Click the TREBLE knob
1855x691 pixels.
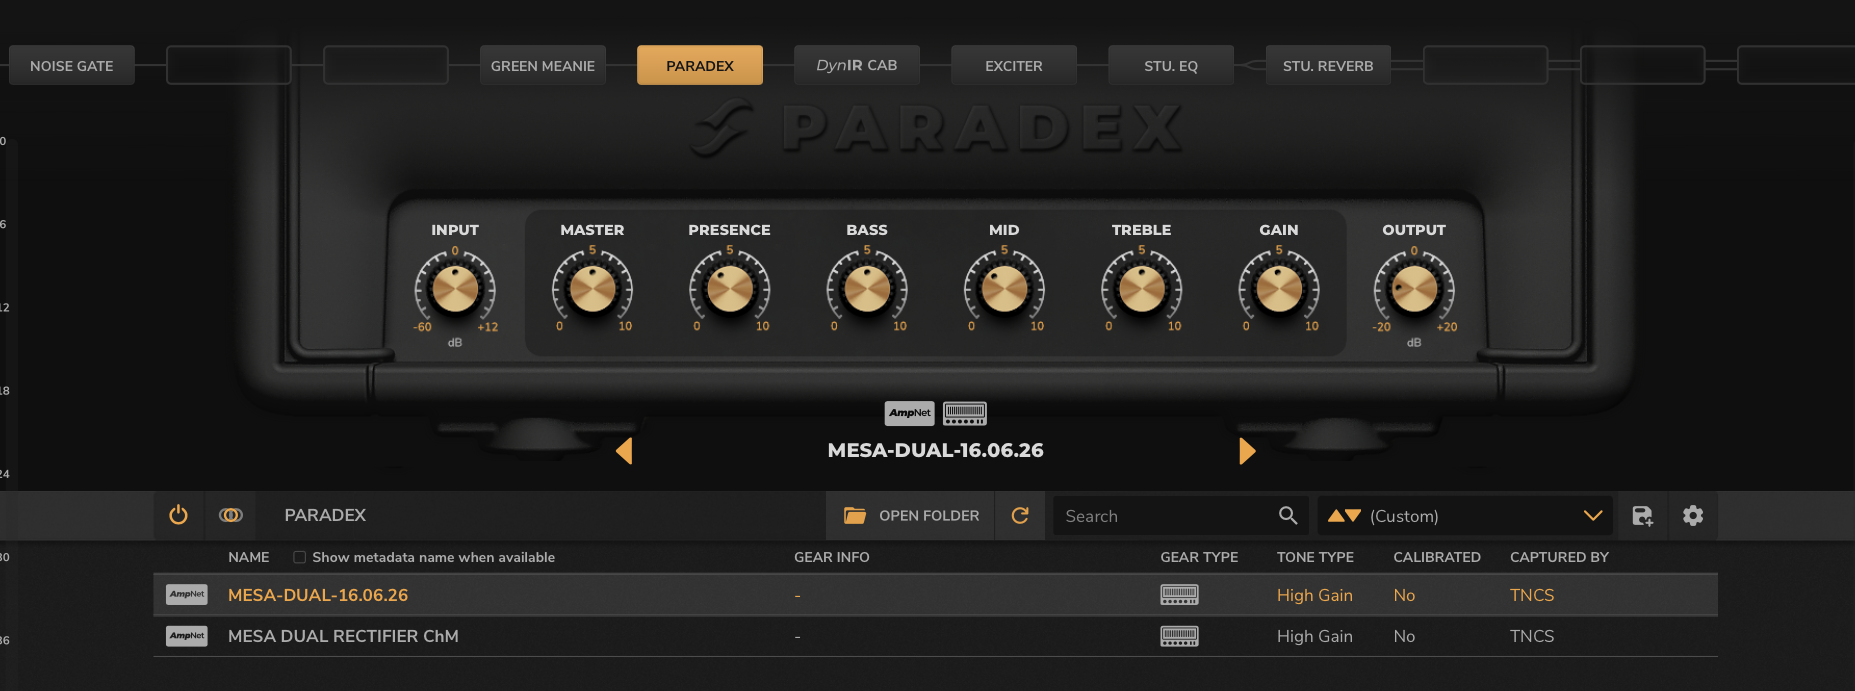click(x=1141, y=290)
